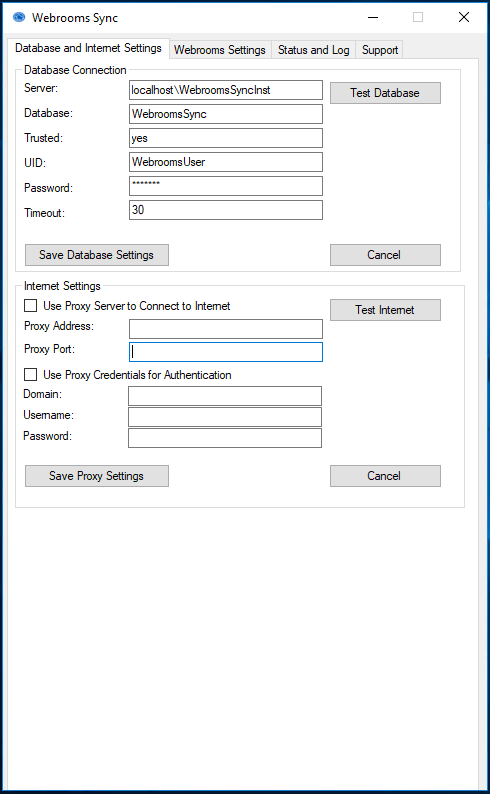490x794 pixels.
Task: Click the Test Internet button
Action: point(385,310)
